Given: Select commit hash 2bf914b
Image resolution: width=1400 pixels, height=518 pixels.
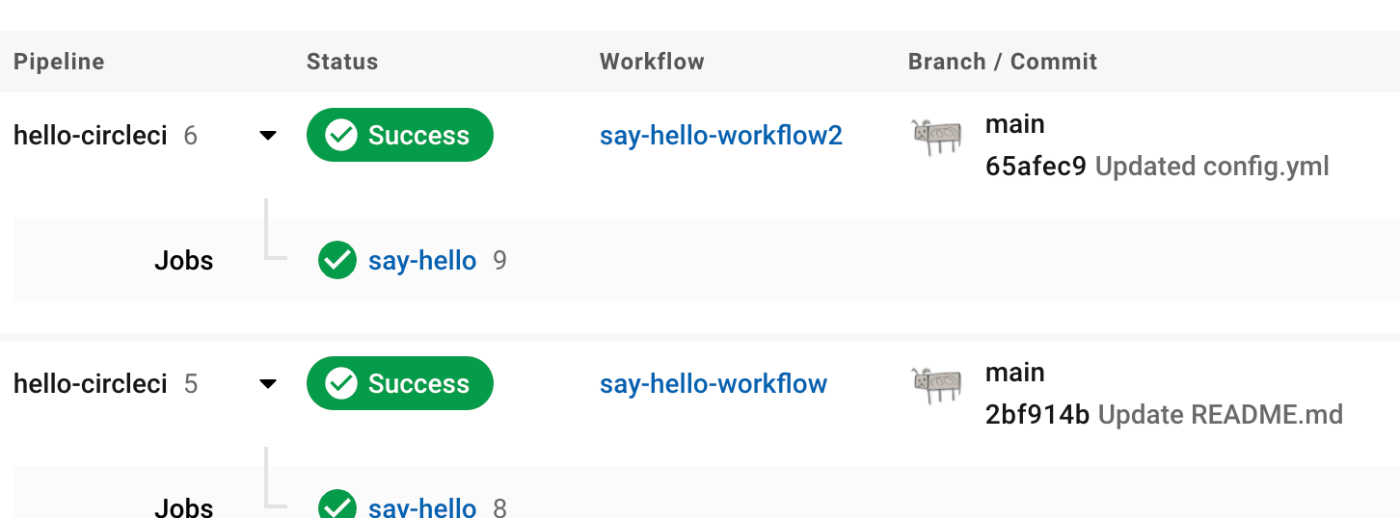Looking at the screenshot, I should click(x=1037, y=414).
